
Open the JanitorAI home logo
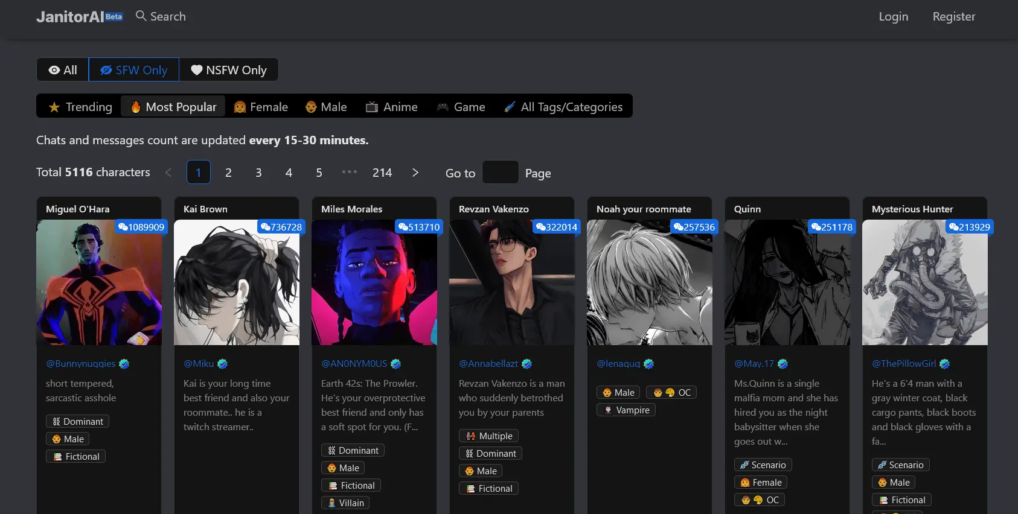[x=70, y=16]
